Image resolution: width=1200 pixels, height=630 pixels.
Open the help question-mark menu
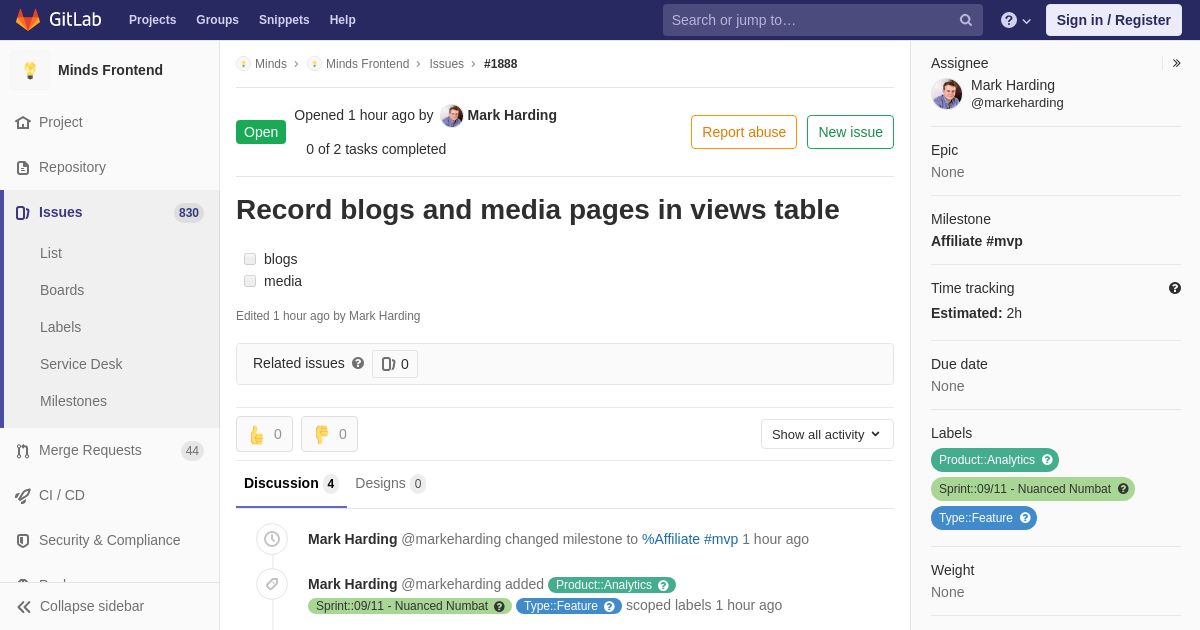point(1016,20)
